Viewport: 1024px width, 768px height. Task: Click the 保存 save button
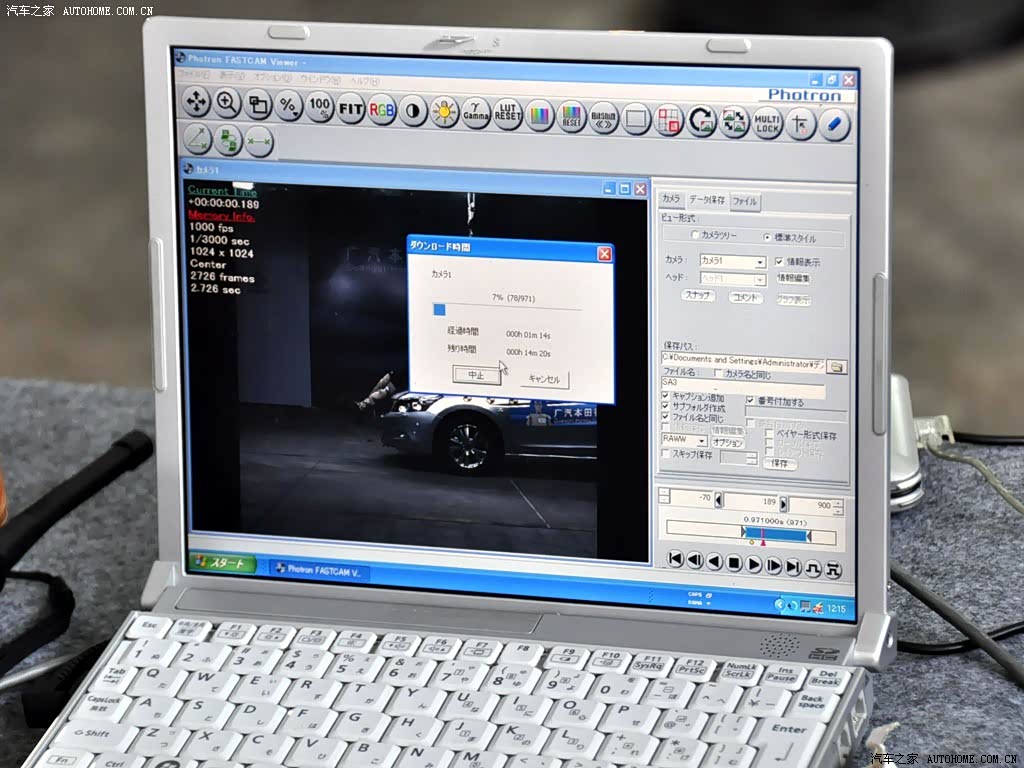coord(780,463)
